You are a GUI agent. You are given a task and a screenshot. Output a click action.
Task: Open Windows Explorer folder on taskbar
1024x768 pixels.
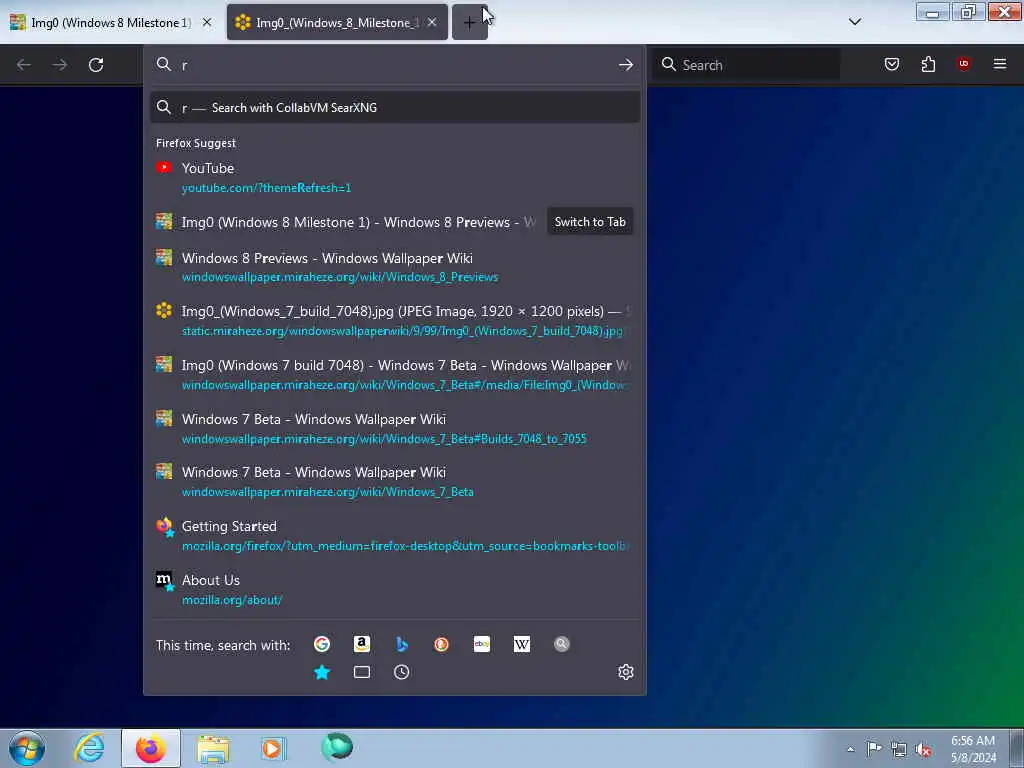(x=213, y=748)
